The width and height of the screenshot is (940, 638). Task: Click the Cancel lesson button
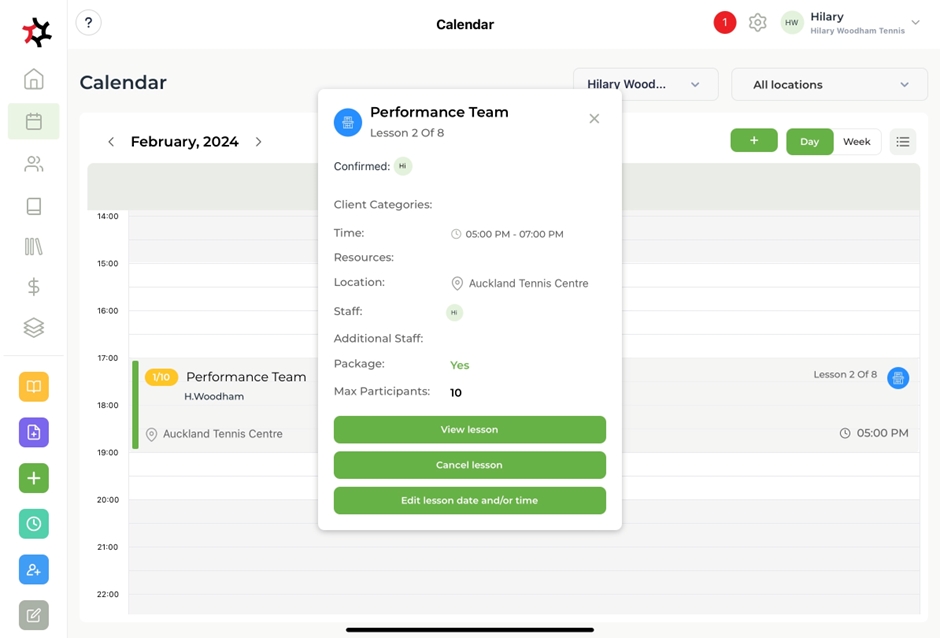469,465
